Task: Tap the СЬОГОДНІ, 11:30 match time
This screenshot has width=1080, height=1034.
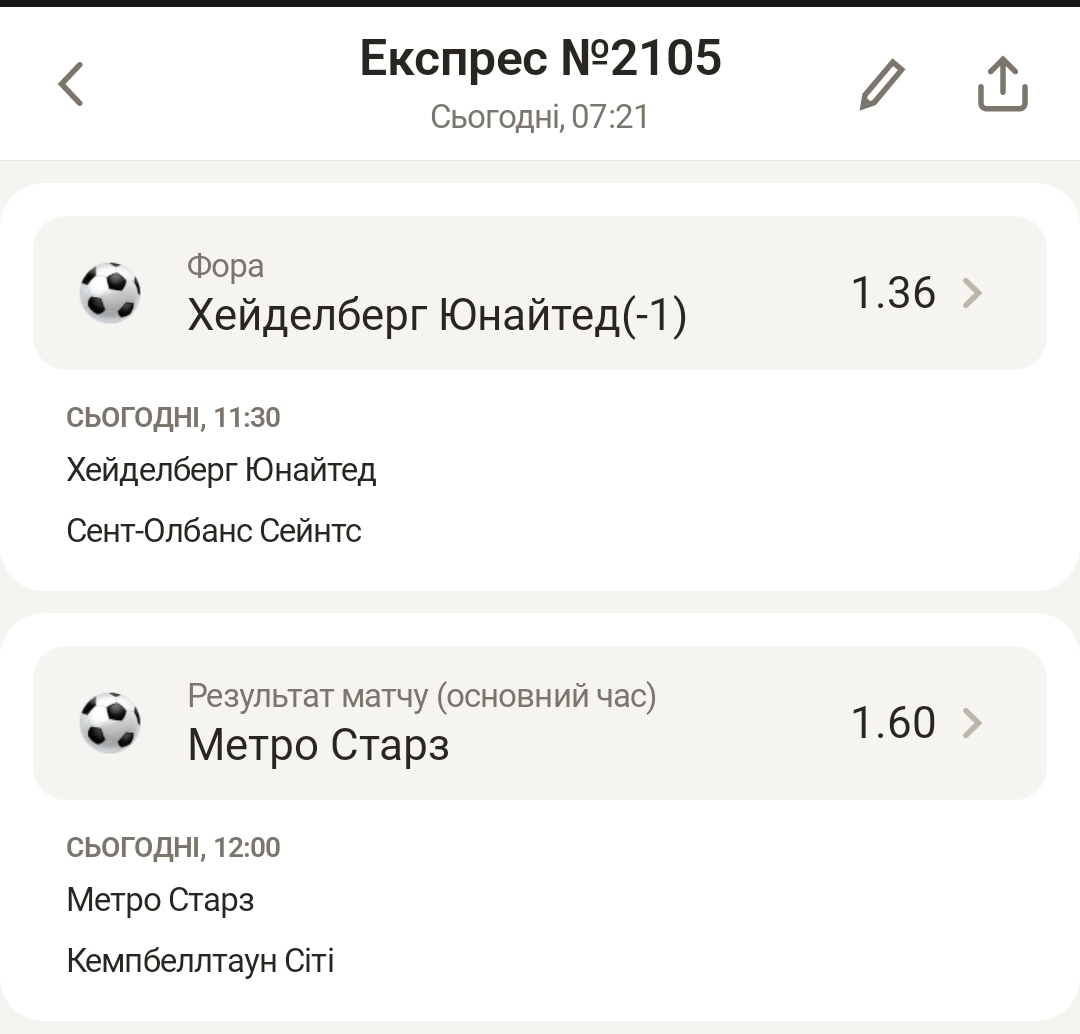Action: [173, 417]
